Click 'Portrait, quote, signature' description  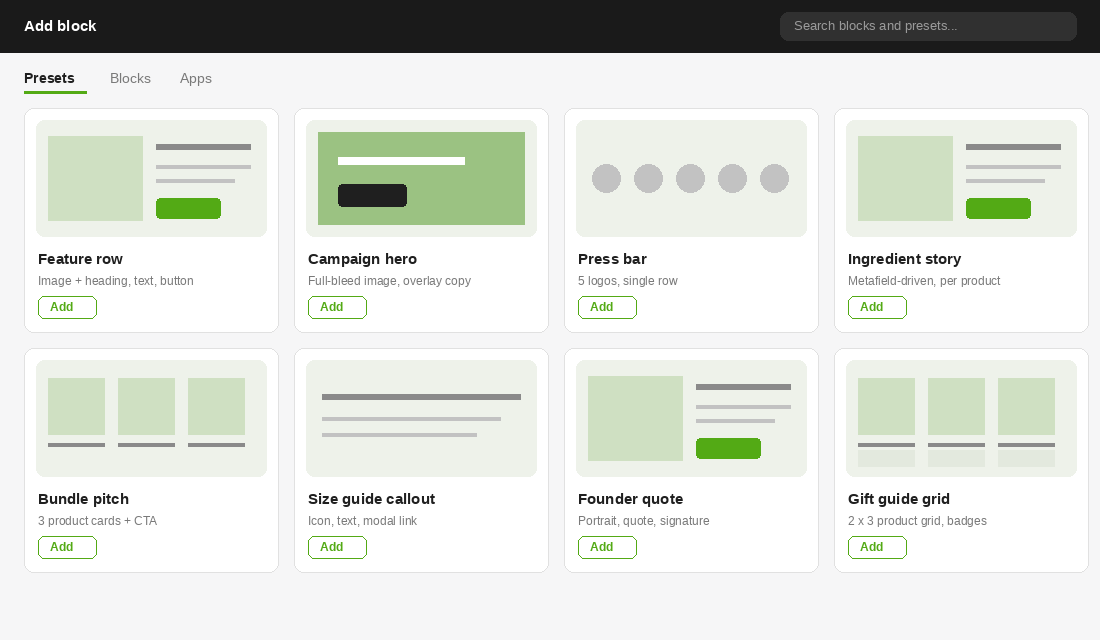(x=643, y=521)
